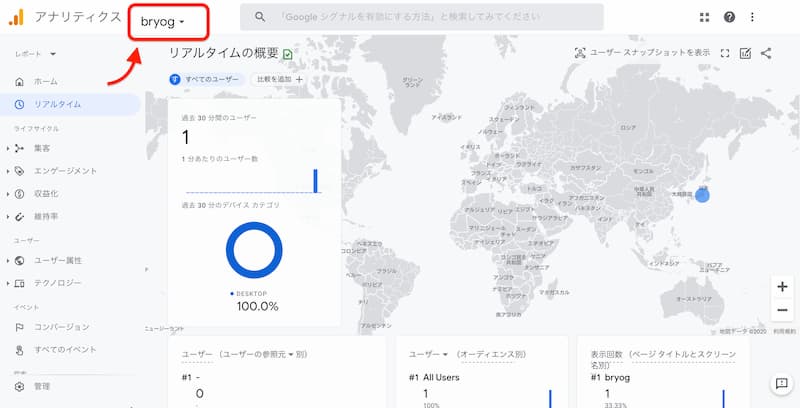Image resolution: width=800 pixels, height=408 pixels.
Task: Click the clock realtime icon
Action: pos(19,105)
